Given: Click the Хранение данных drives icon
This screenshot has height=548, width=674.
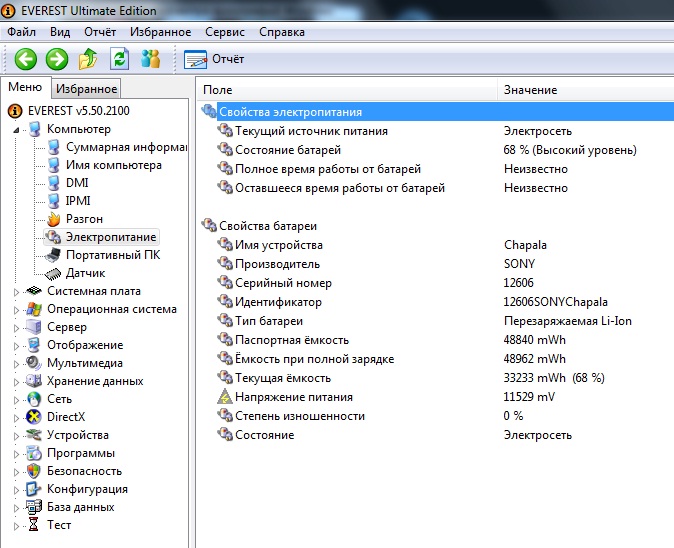Looking at the screenshot, I should click(34, 381).
